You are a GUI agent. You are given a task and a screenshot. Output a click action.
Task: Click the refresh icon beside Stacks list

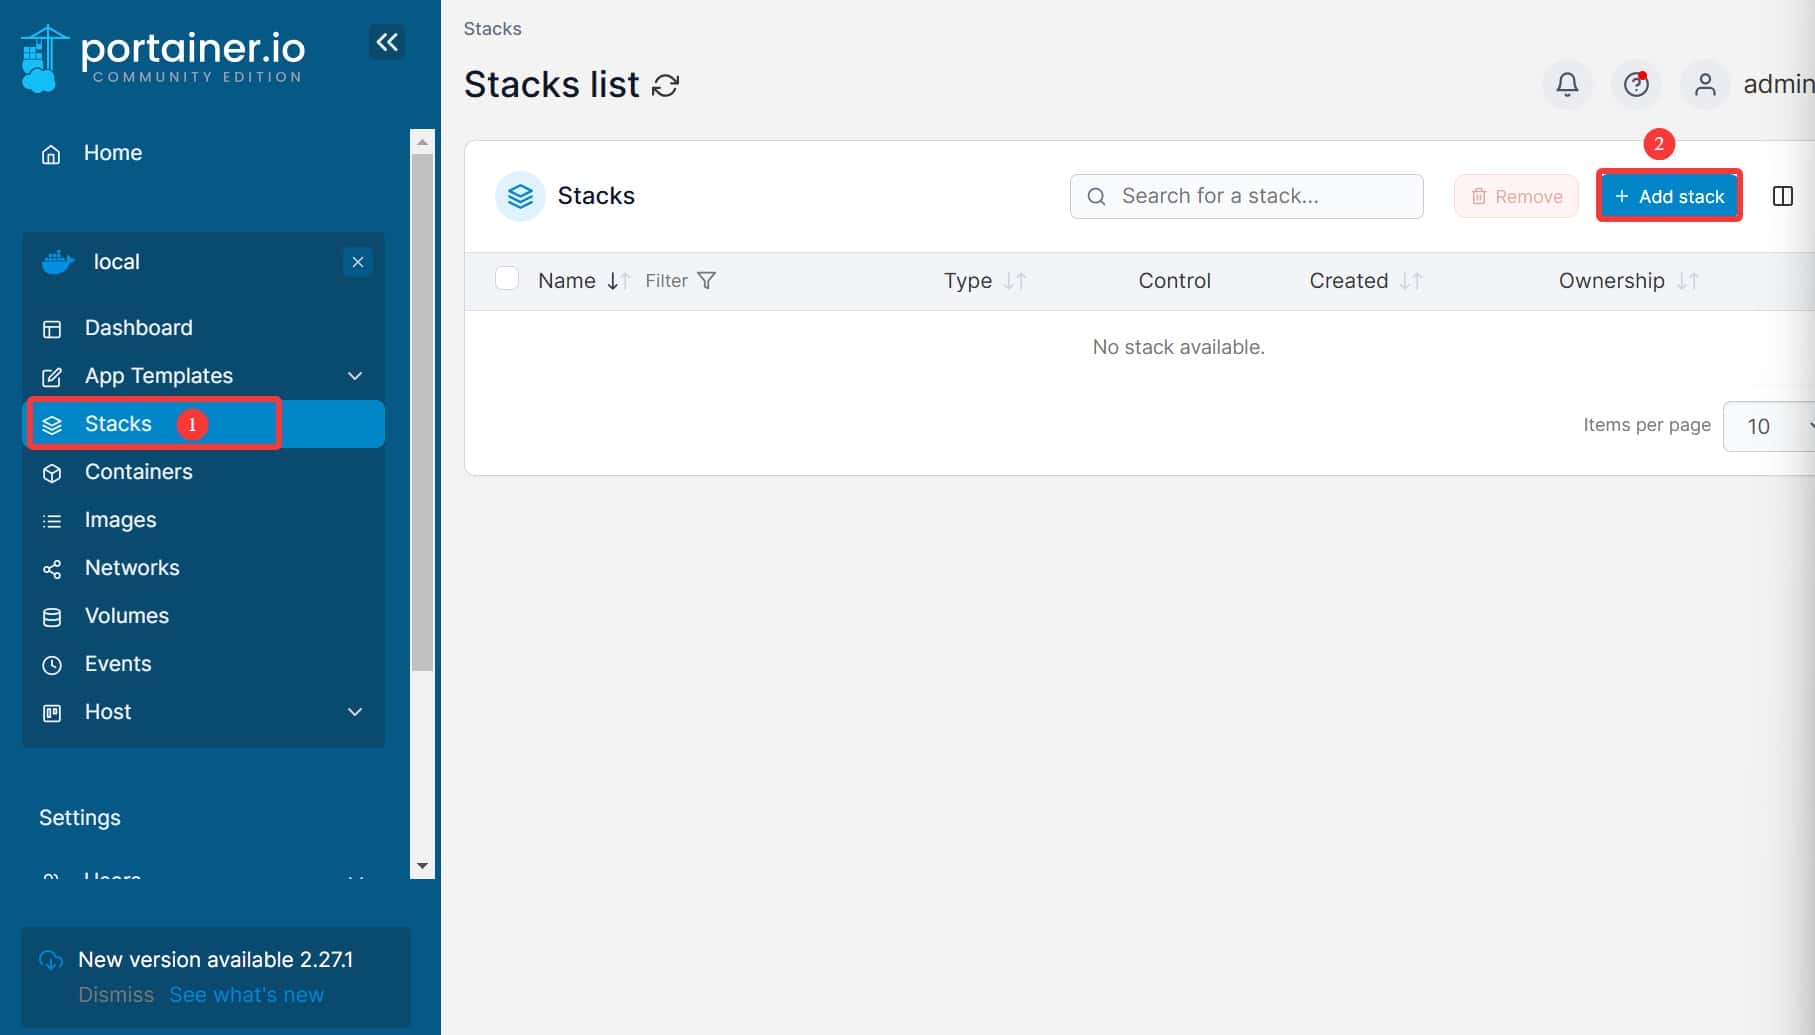(665, 86)
